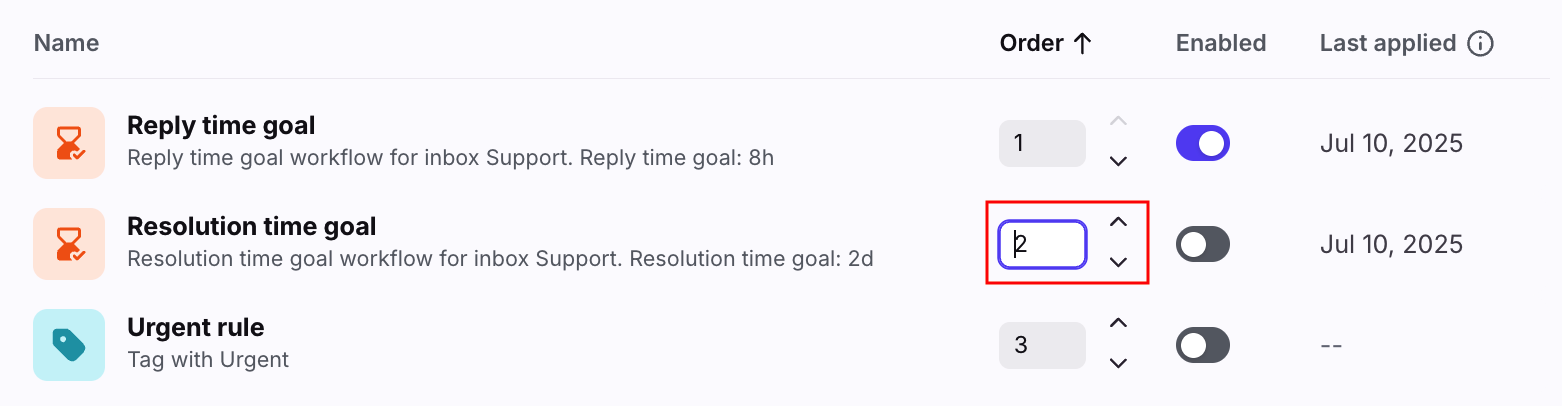Viewport: 1562px width, 406px height.
Task: Move Urgent rule up in order
Action: (1119, 323)
